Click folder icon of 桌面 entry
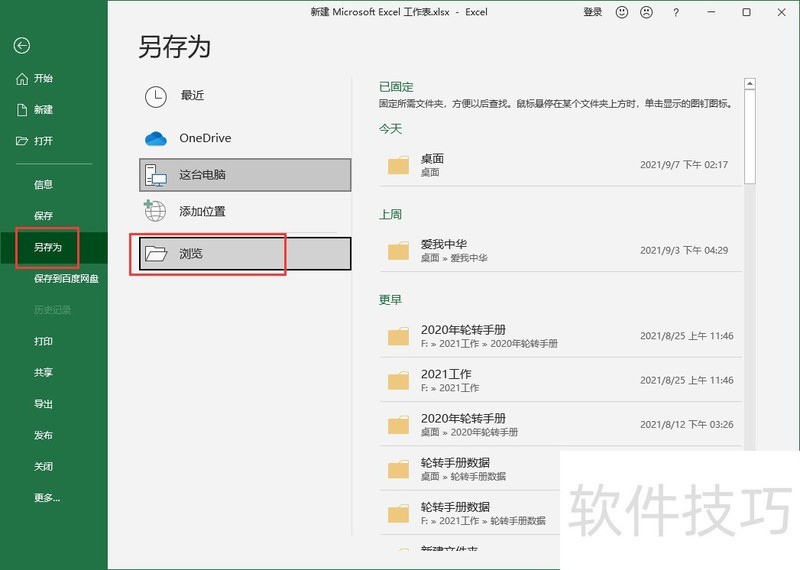Viewport: 800px width, 570px height. [x=398, y=165]
